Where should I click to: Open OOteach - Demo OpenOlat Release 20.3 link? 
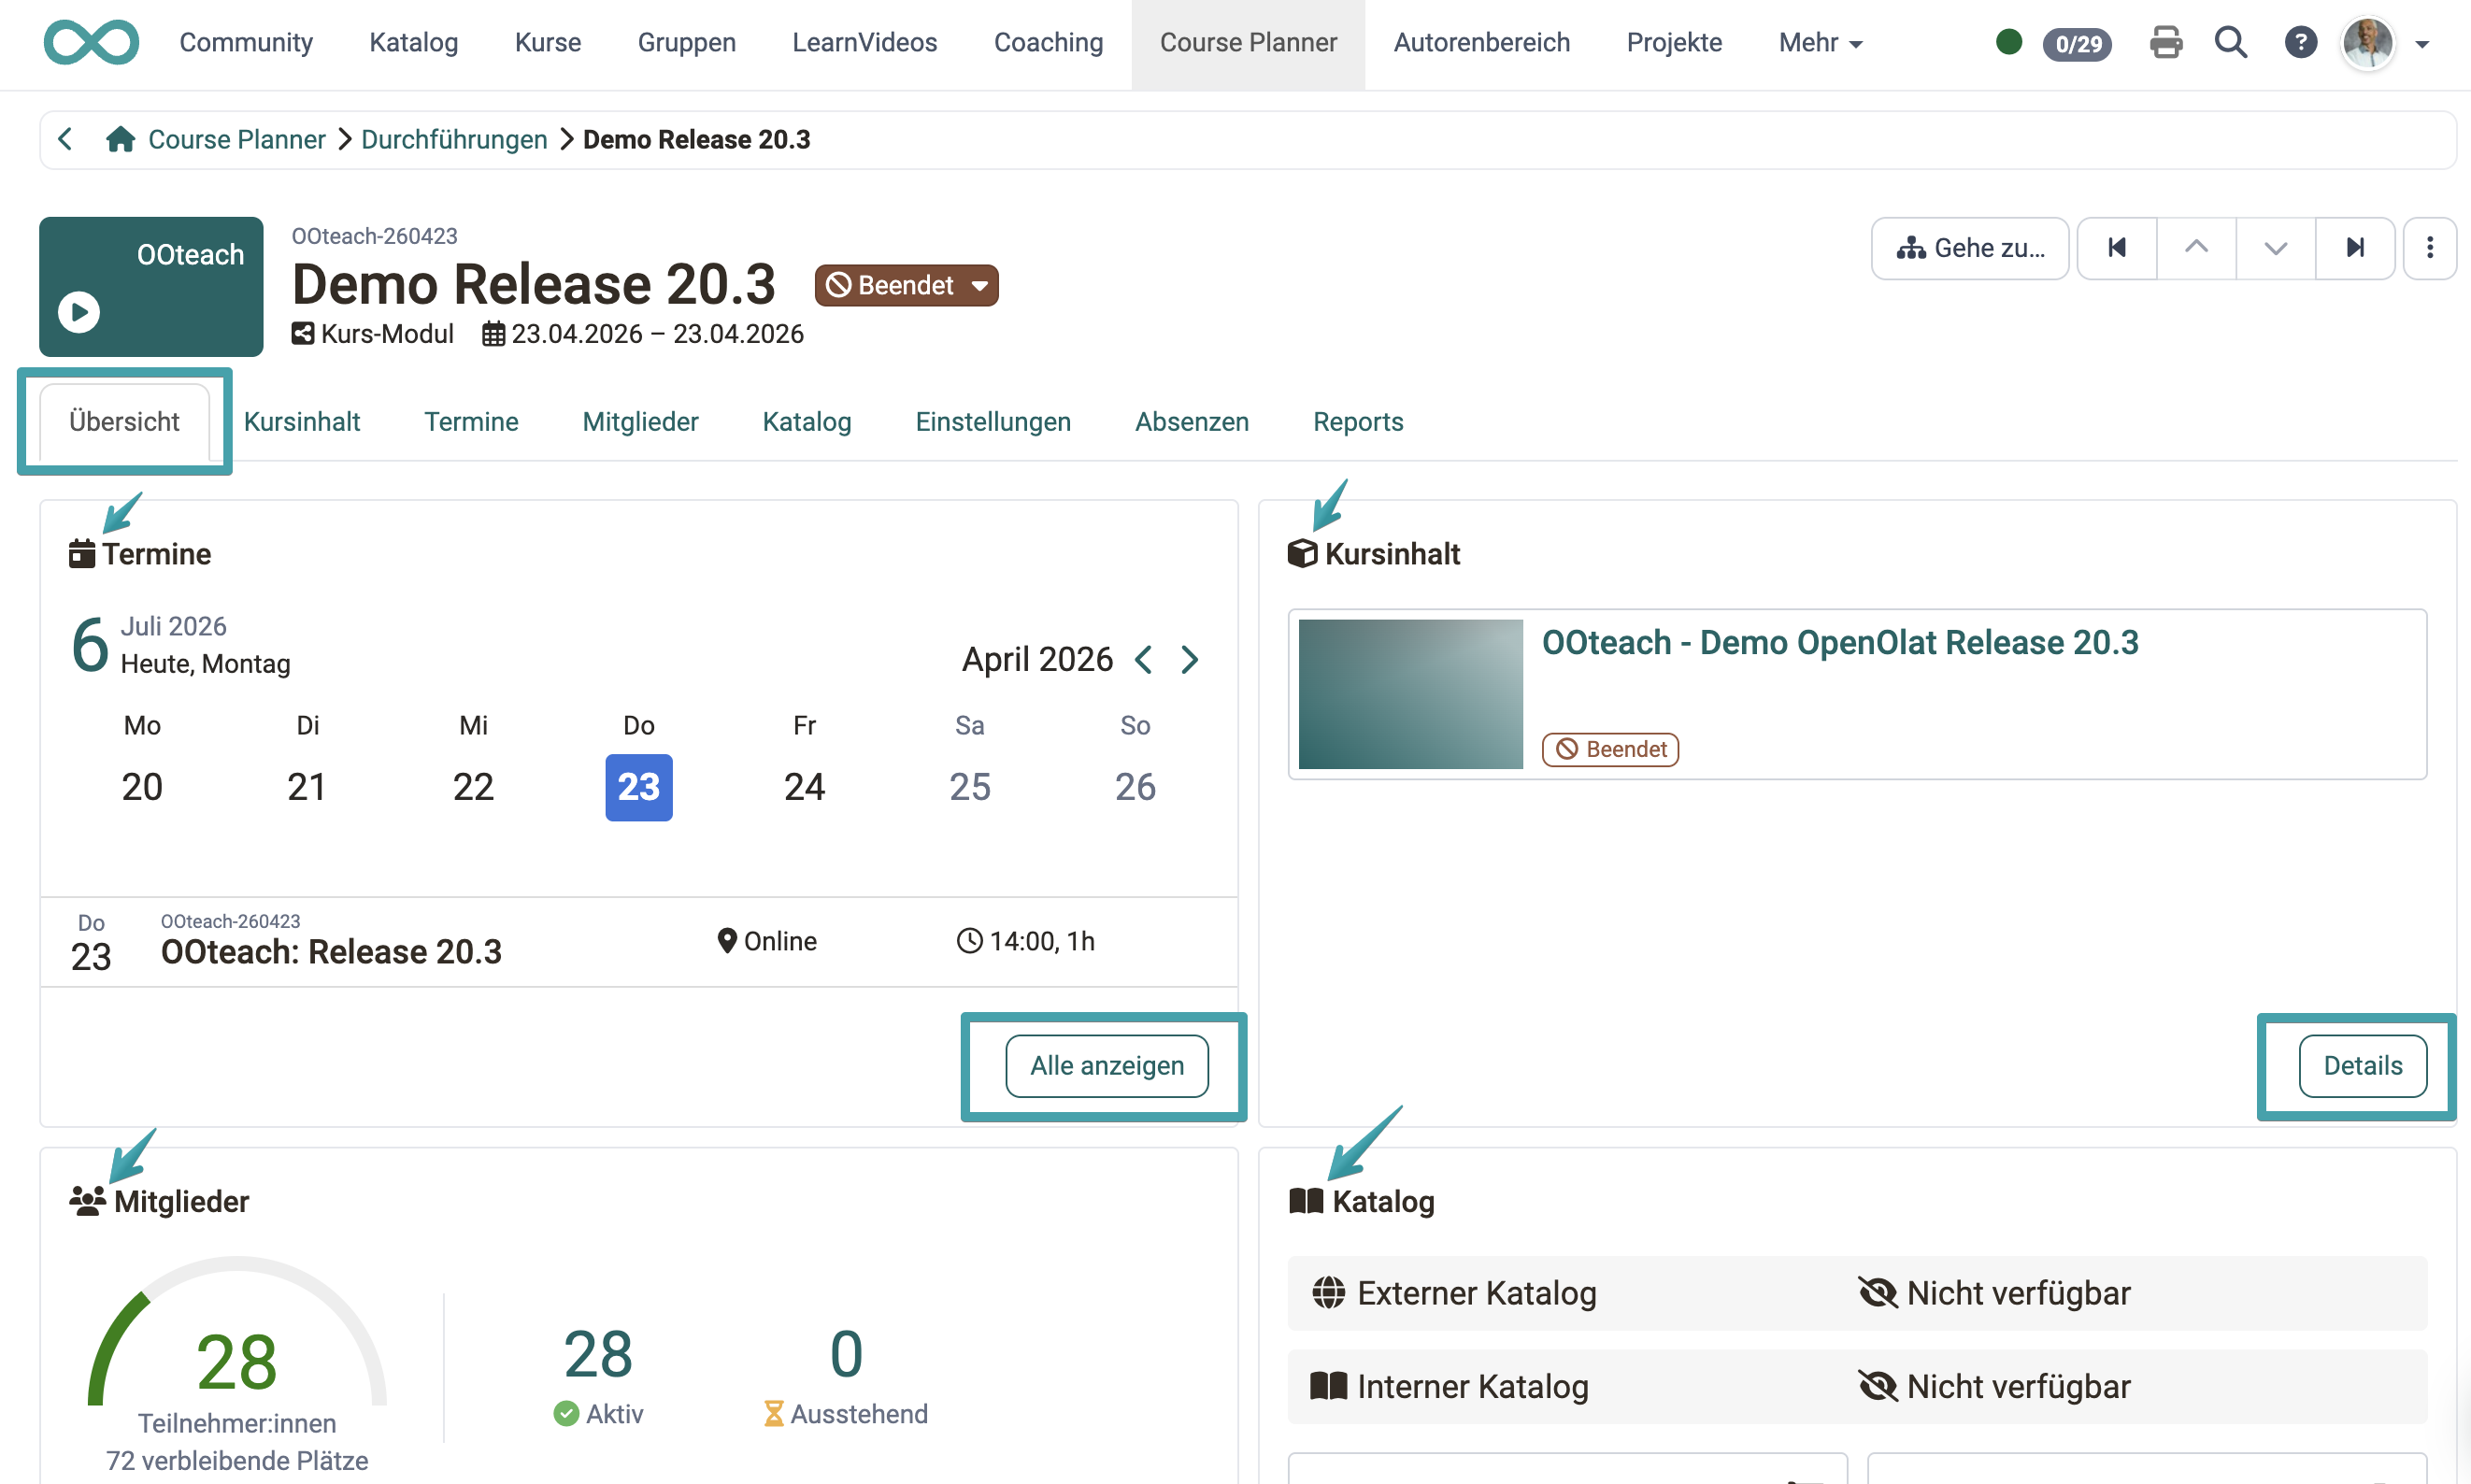[1840, 642]
